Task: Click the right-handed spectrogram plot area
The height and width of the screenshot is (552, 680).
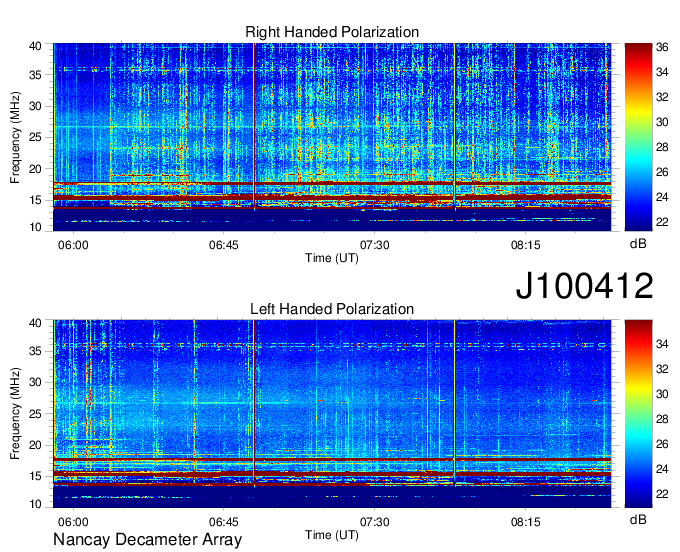Action: point(332,137)
